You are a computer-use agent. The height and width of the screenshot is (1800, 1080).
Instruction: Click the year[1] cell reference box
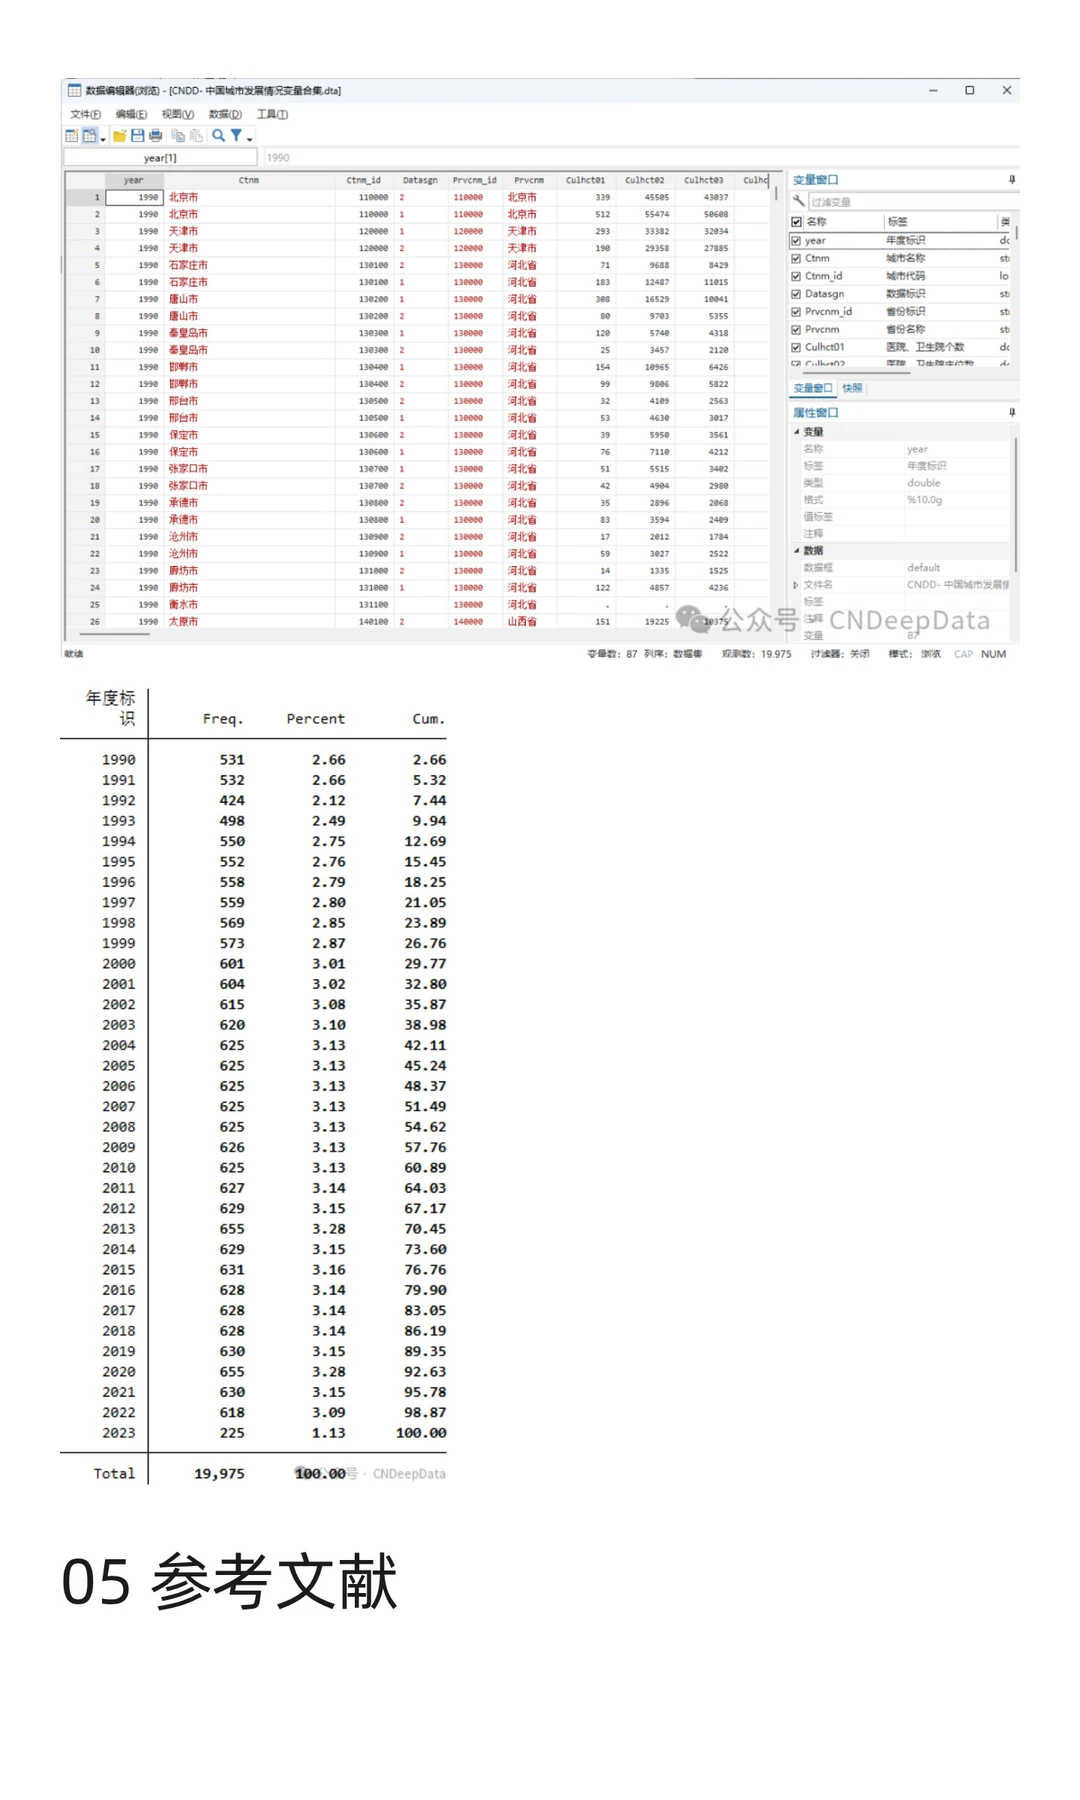[x=160, y=157]
